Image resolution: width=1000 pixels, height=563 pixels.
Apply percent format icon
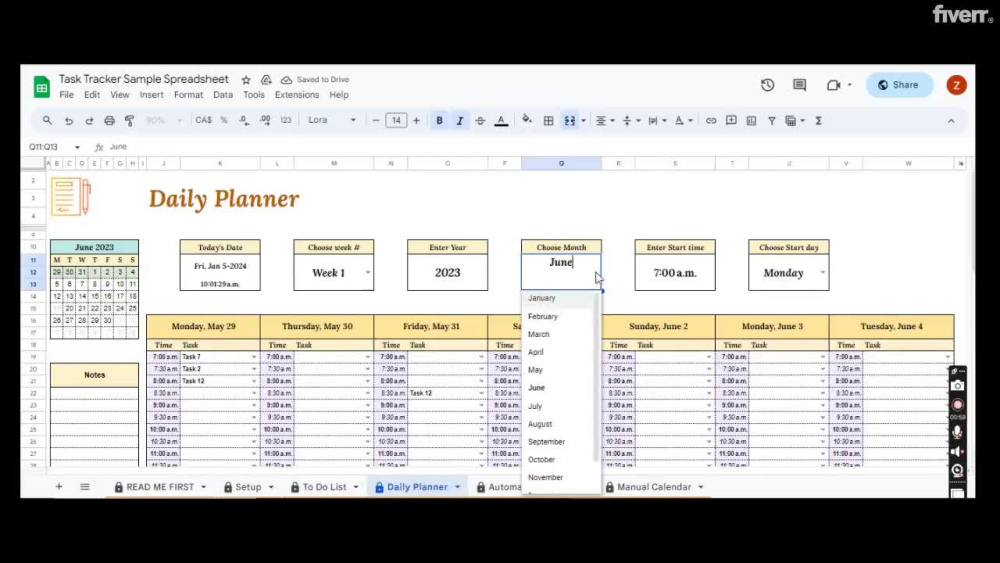click(224, 121)
